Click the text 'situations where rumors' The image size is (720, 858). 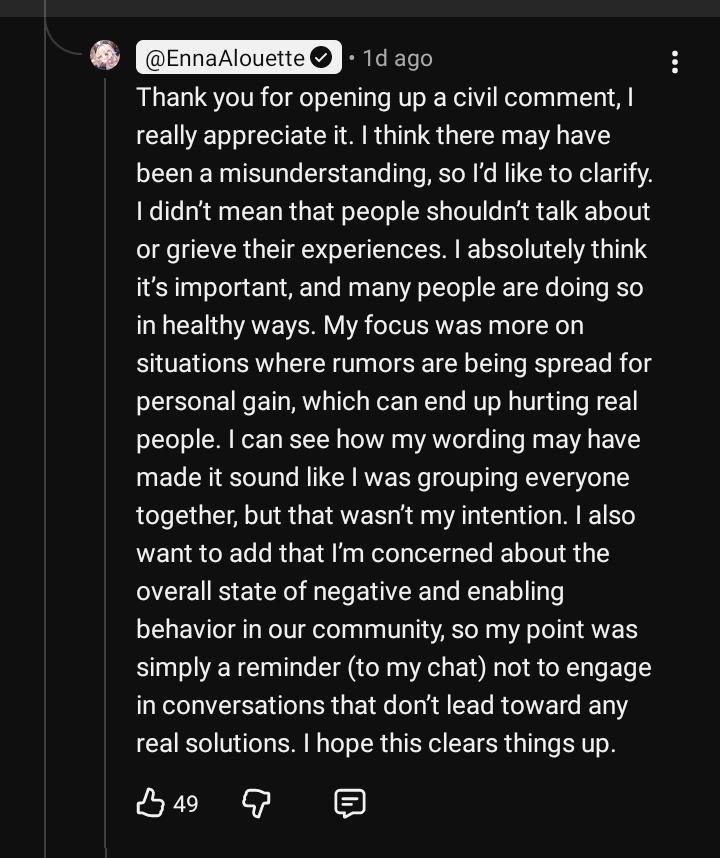[275, 363]
